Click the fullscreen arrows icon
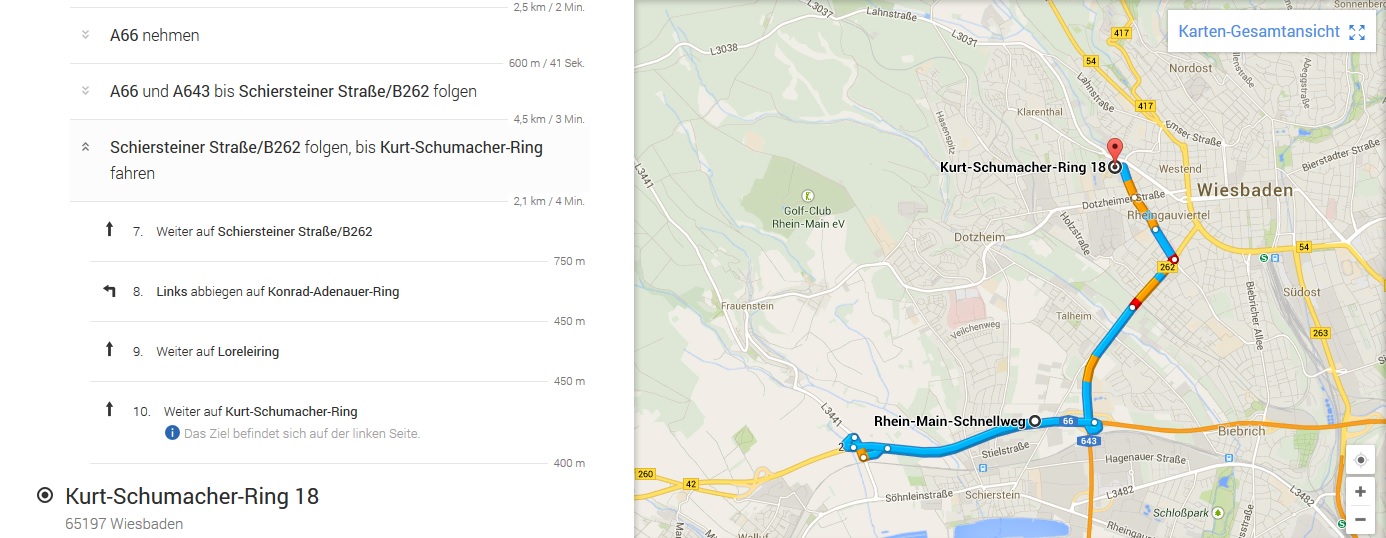The height and width of the screenshot is (538, 1386). click(x=1357, y=32)
